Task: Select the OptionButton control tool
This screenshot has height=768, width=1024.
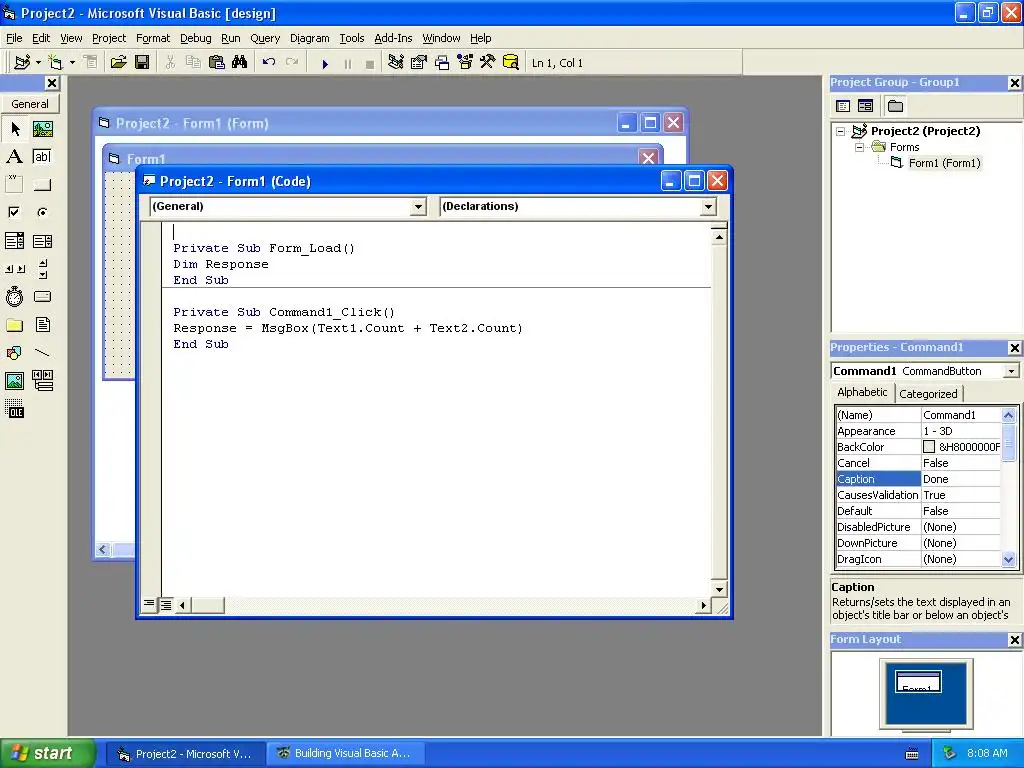Action: click(42, 212)
